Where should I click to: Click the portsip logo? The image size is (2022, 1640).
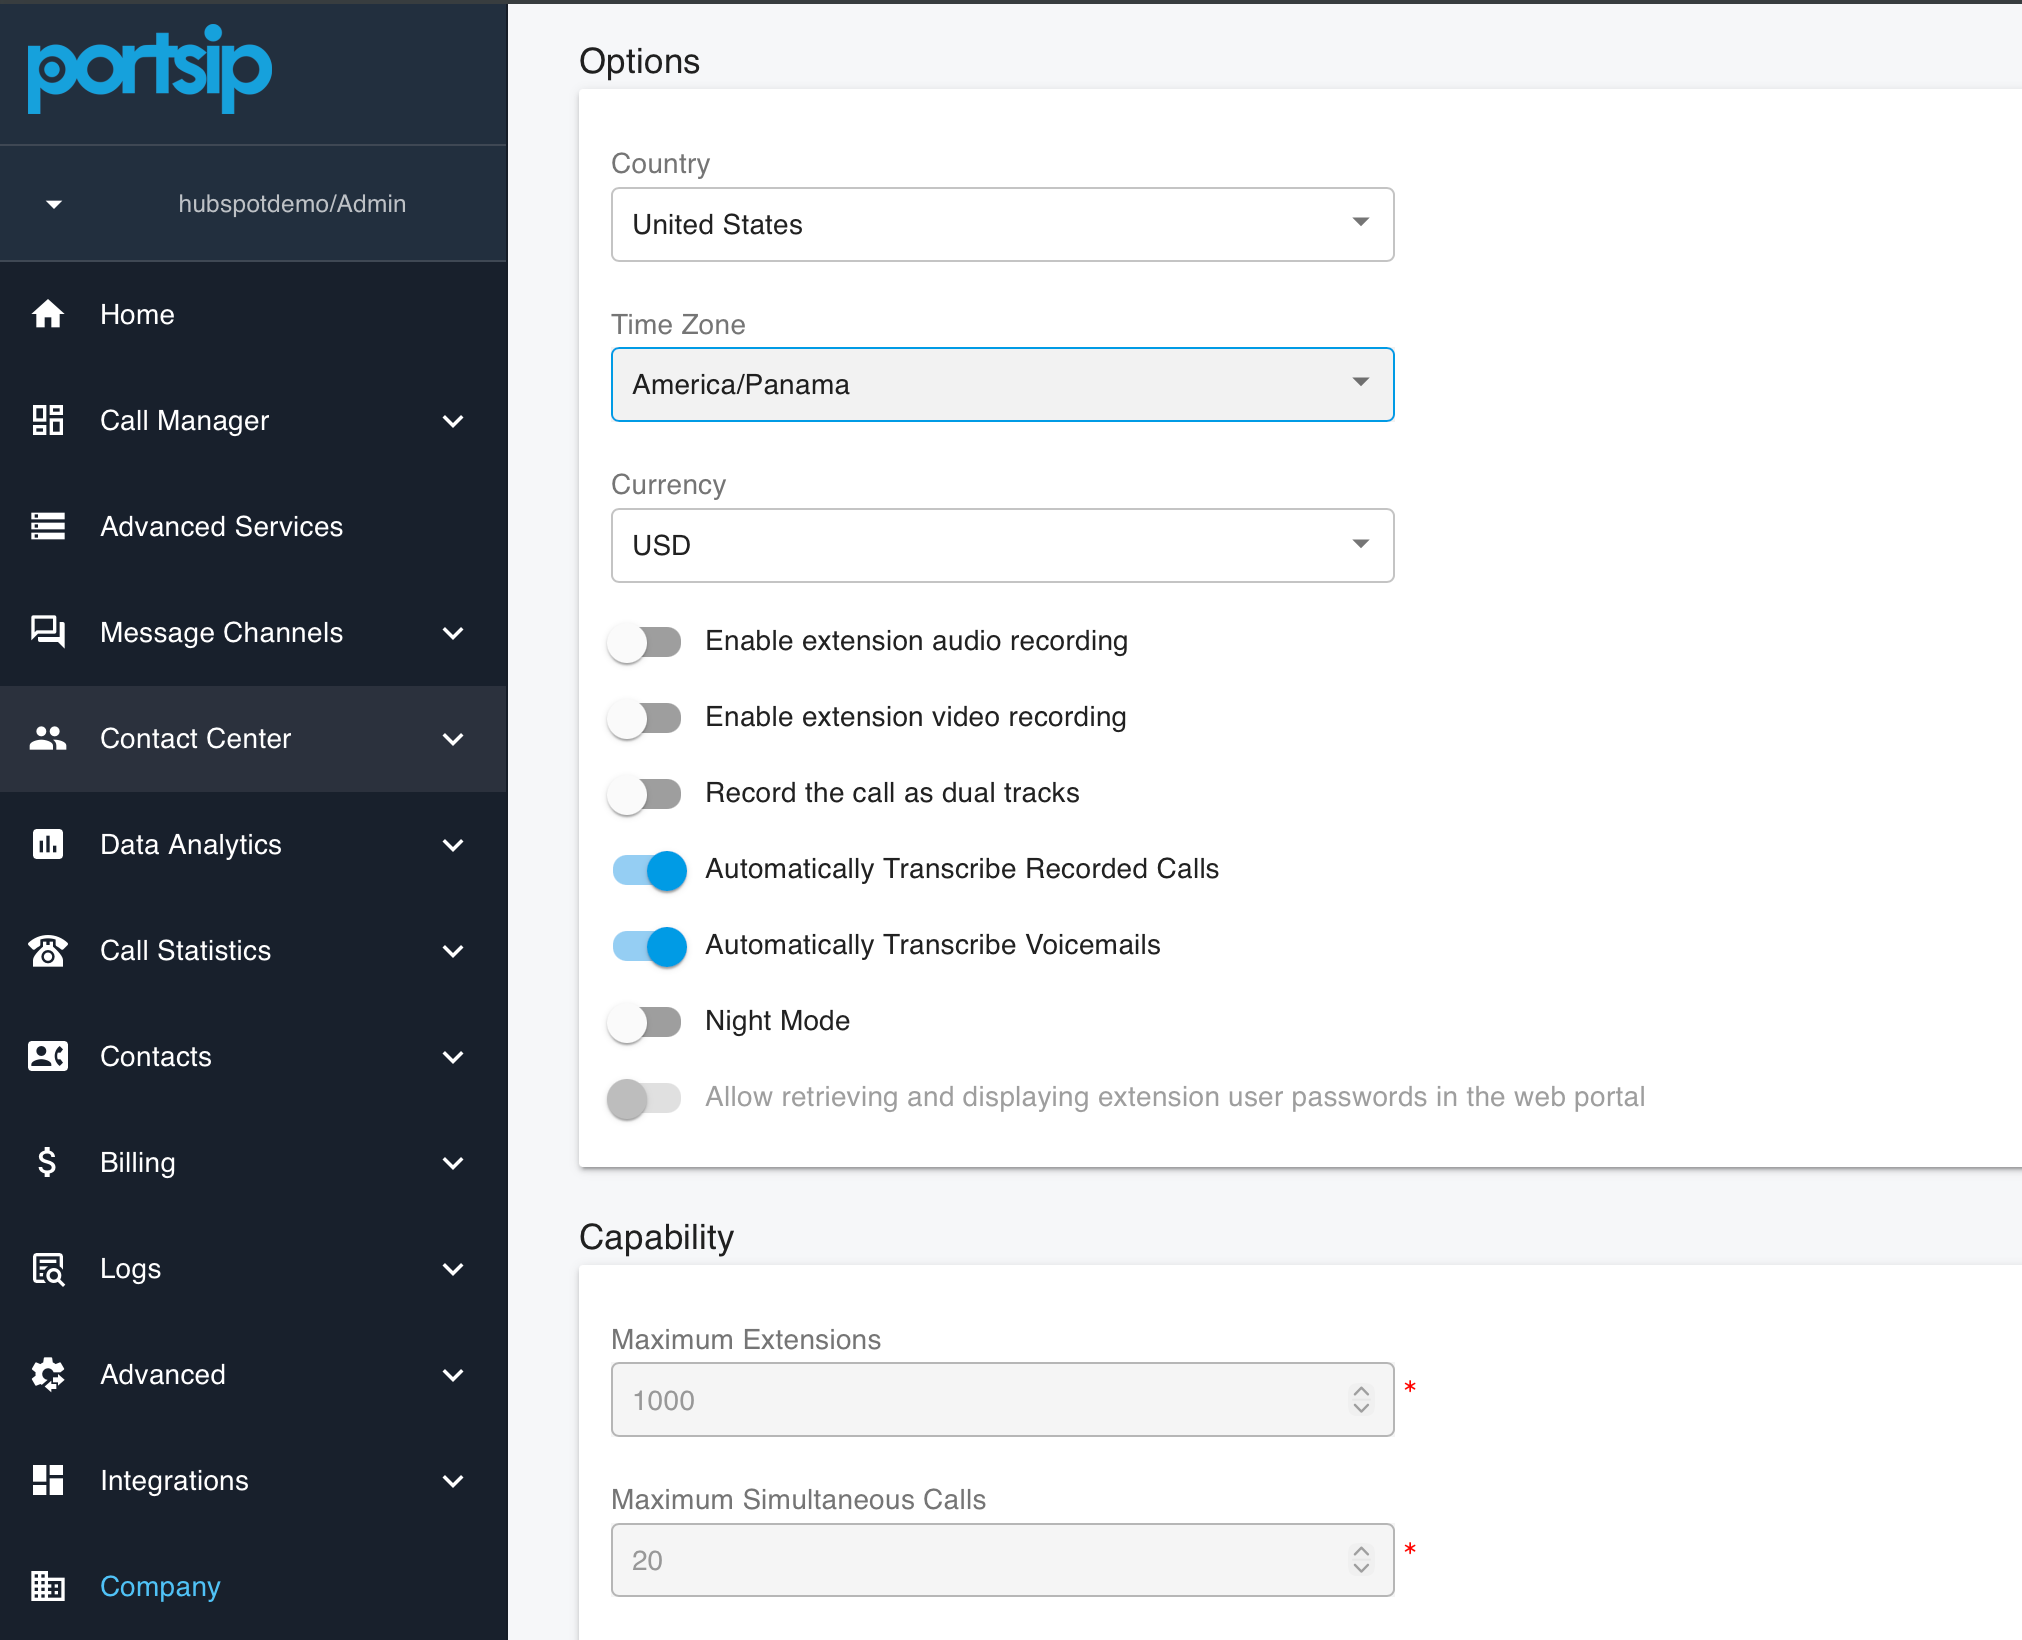(150, 70)
